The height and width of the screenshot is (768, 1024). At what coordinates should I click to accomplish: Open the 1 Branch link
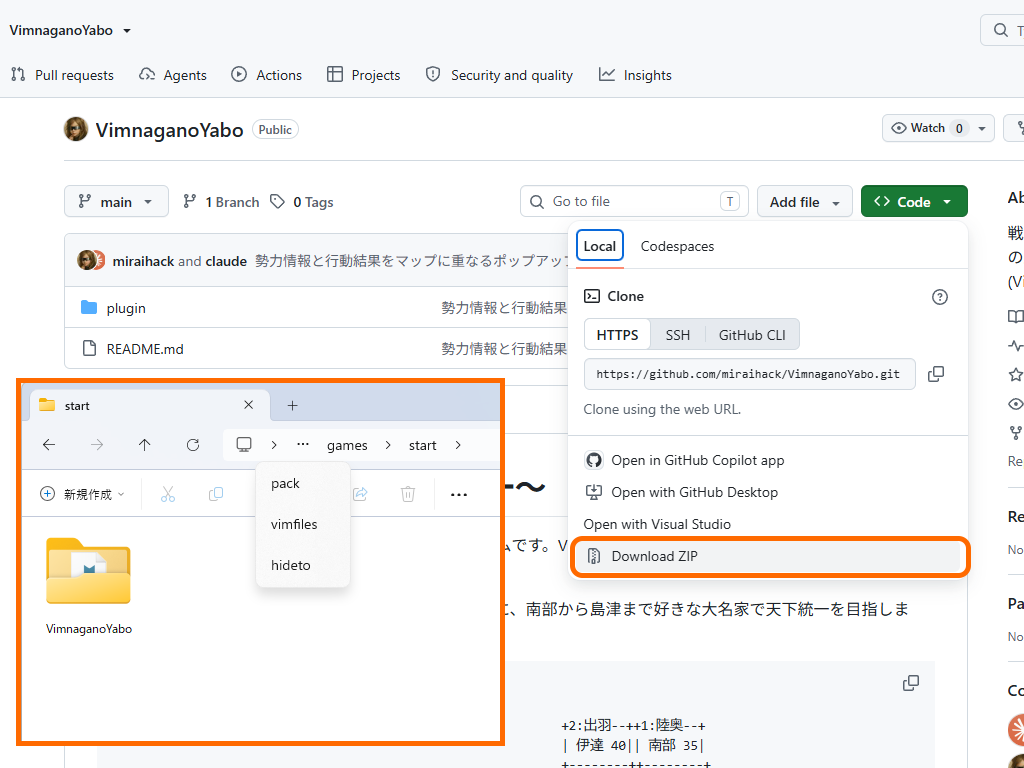tap(221, 202)
